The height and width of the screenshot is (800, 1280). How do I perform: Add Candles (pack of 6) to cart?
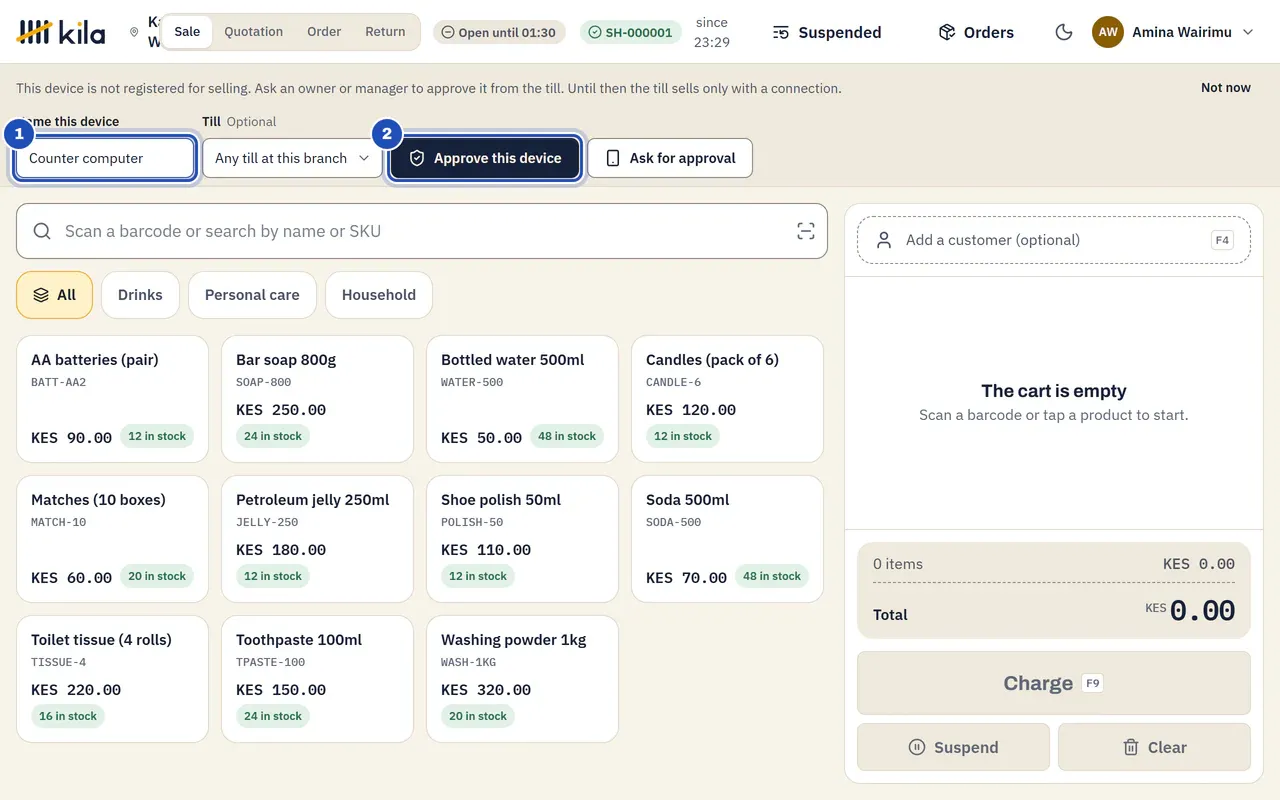[x=728, y=399]
